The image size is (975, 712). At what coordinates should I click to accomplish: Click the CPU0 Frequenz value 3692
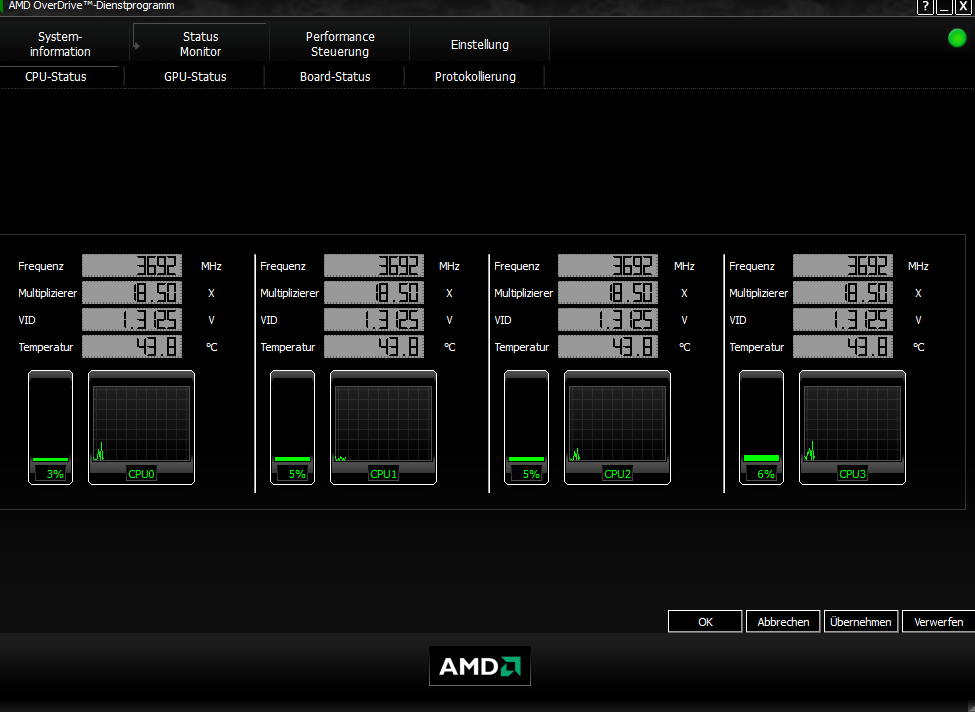[x=132, y=266]
